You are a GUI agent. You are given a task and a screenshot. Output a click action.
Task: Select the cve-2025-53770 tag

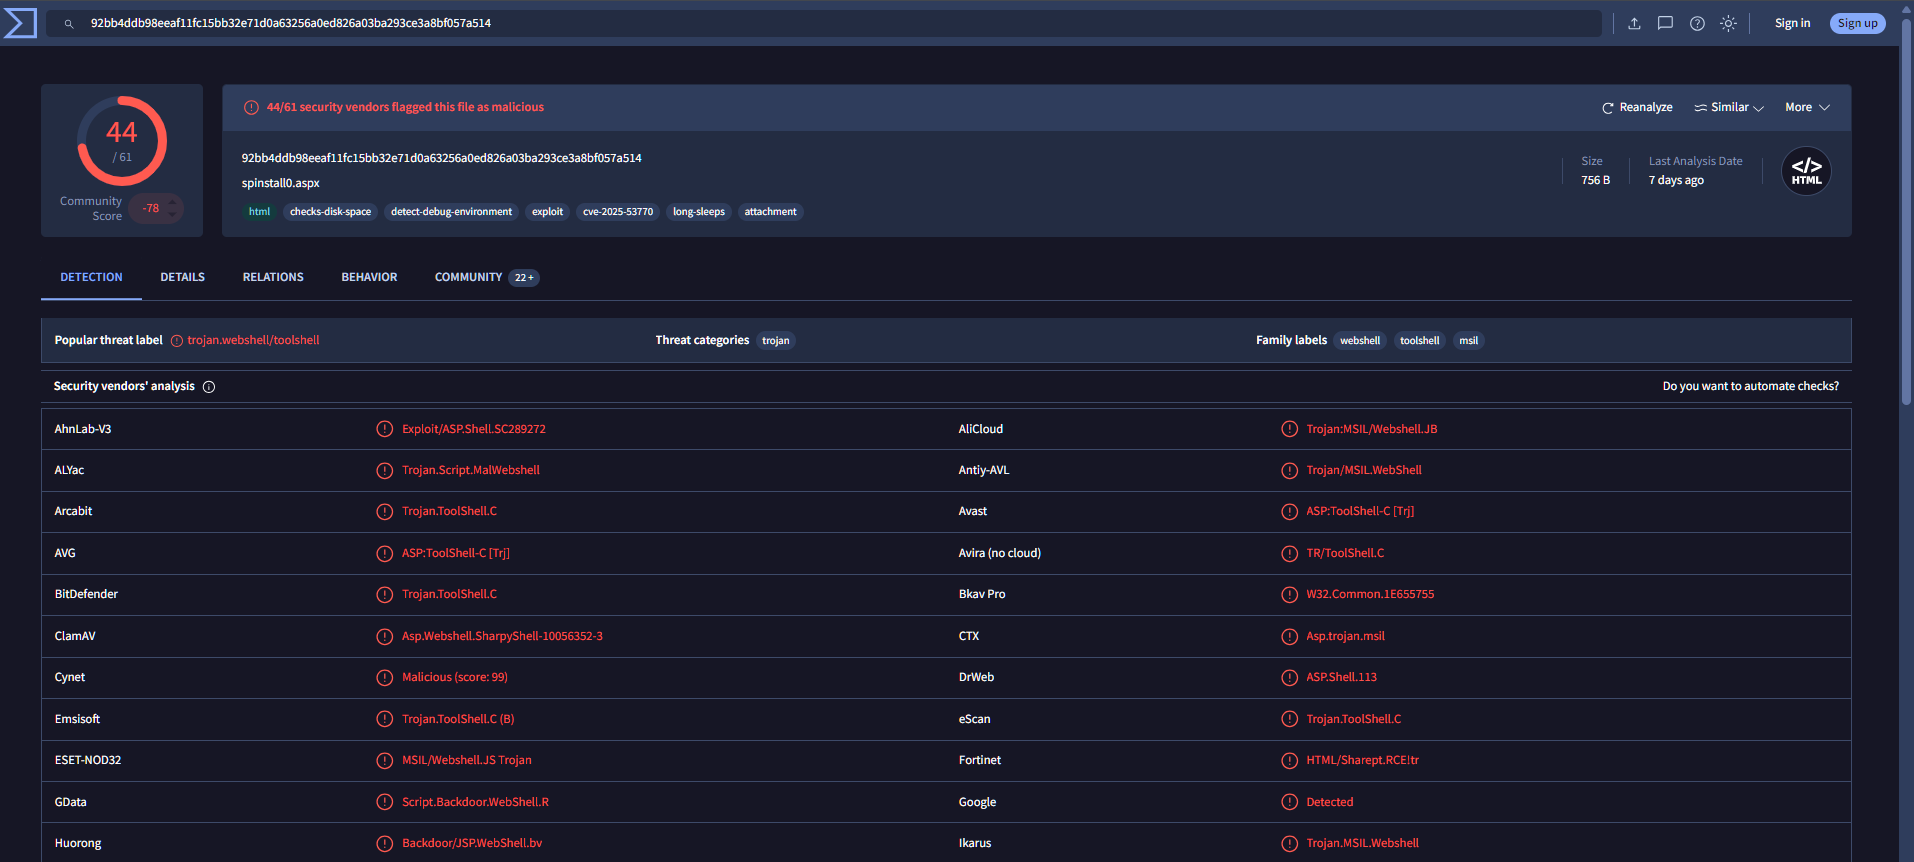click(618, 212)
